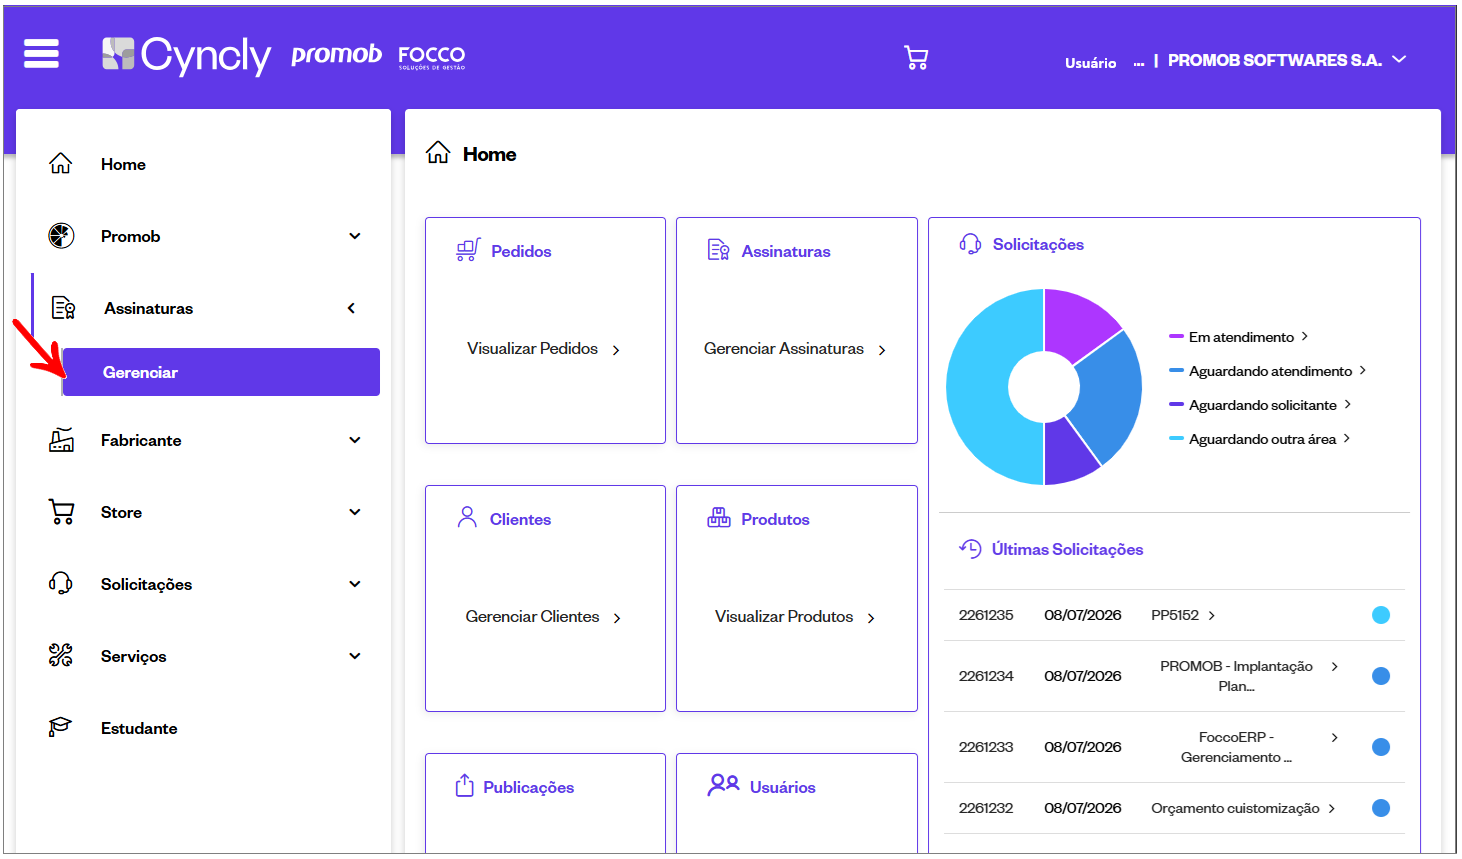Open the PROMOB - Implantação Plan... request
The height and width of the screenshot is (859, 1462).
click(1236, 676)
